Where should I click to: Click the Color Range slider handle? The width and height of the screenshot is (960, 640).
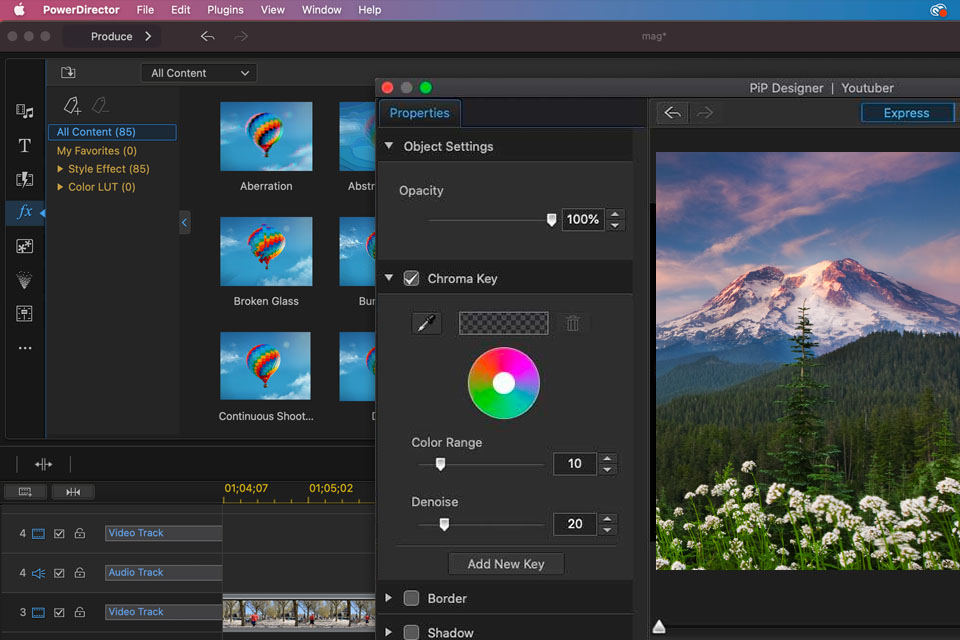440,464
